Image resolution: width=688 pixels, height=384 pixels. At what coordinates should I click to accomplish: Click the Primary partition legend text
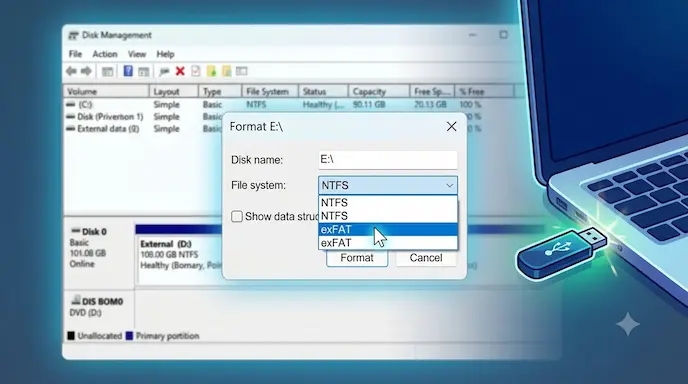pos(168,336)
